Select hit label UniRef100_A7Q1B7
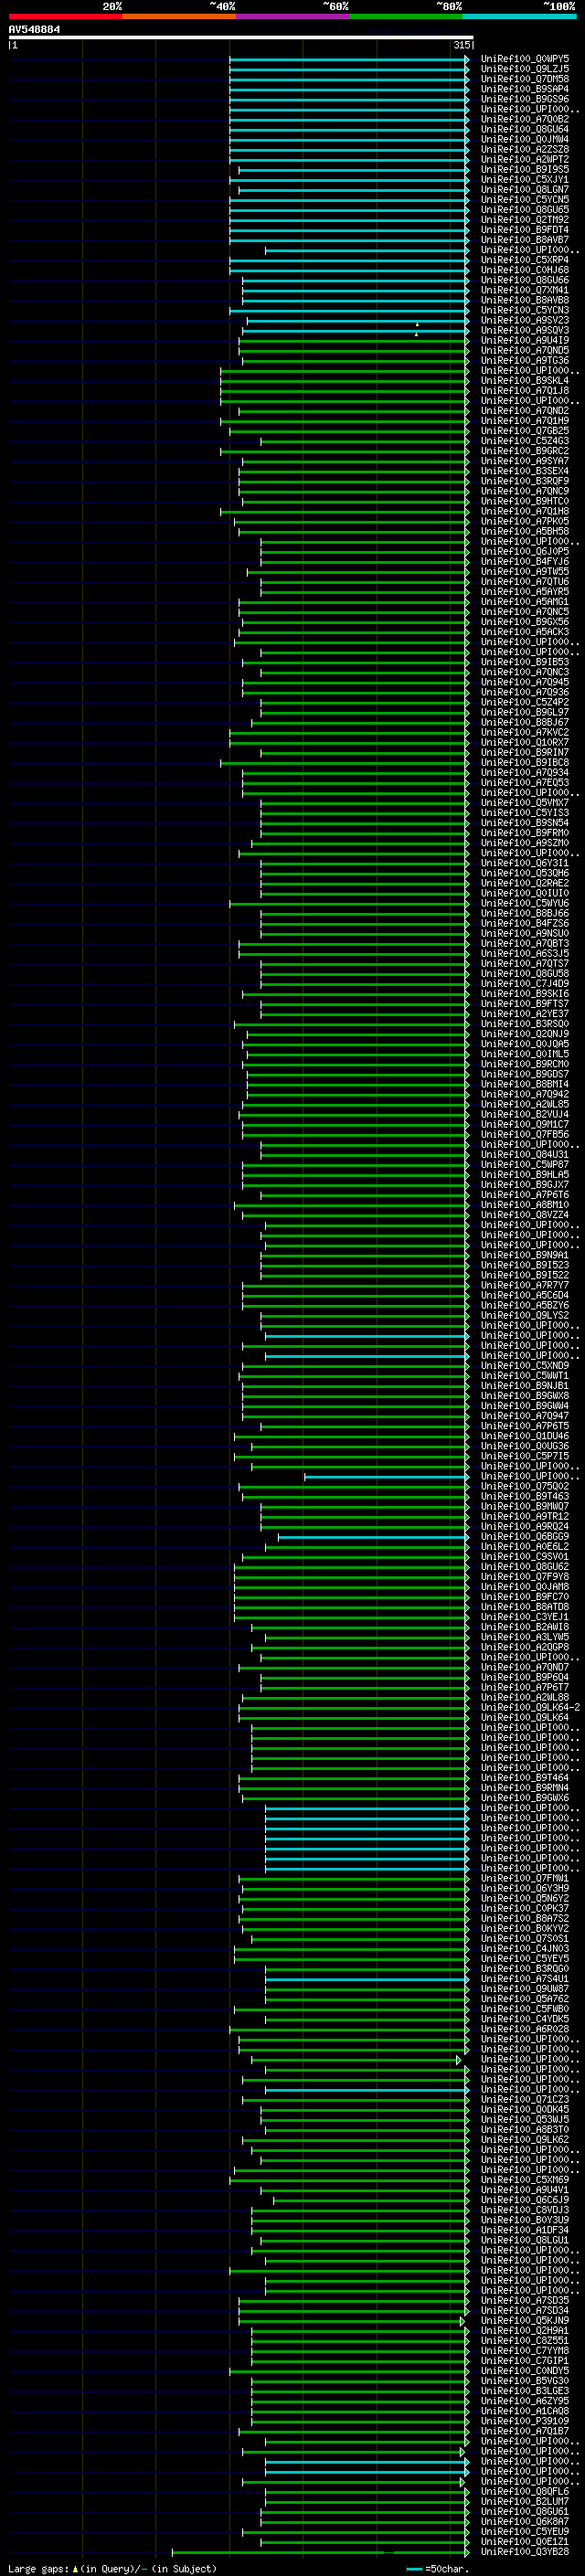Viewport: 585px width, 2576px height. 525,2431
